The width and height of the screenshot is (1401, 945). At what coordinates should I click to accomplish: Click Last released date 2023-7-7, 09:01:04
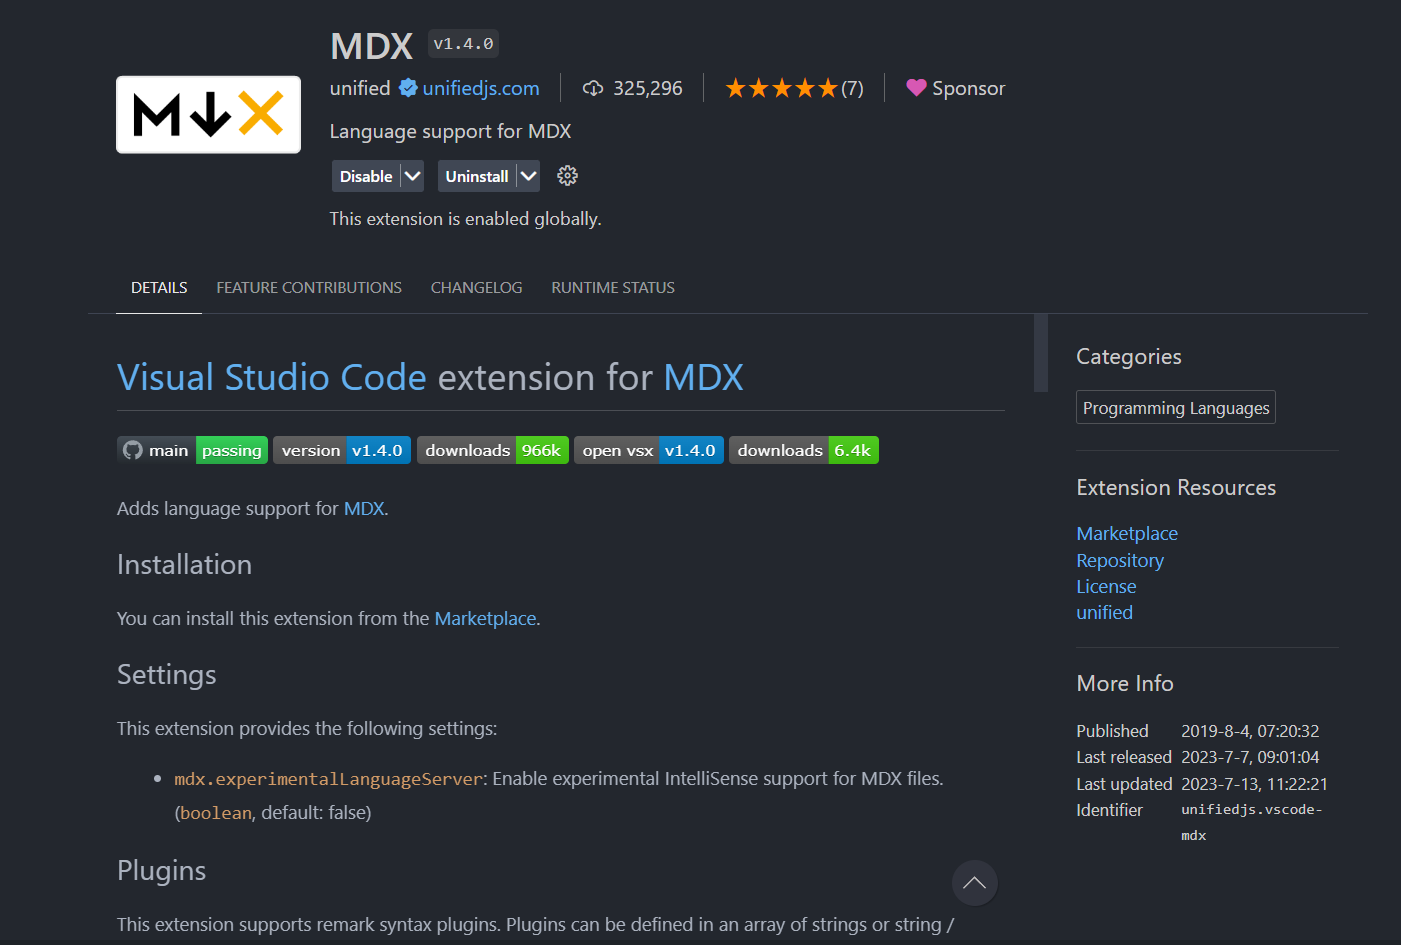point(1250,757)
